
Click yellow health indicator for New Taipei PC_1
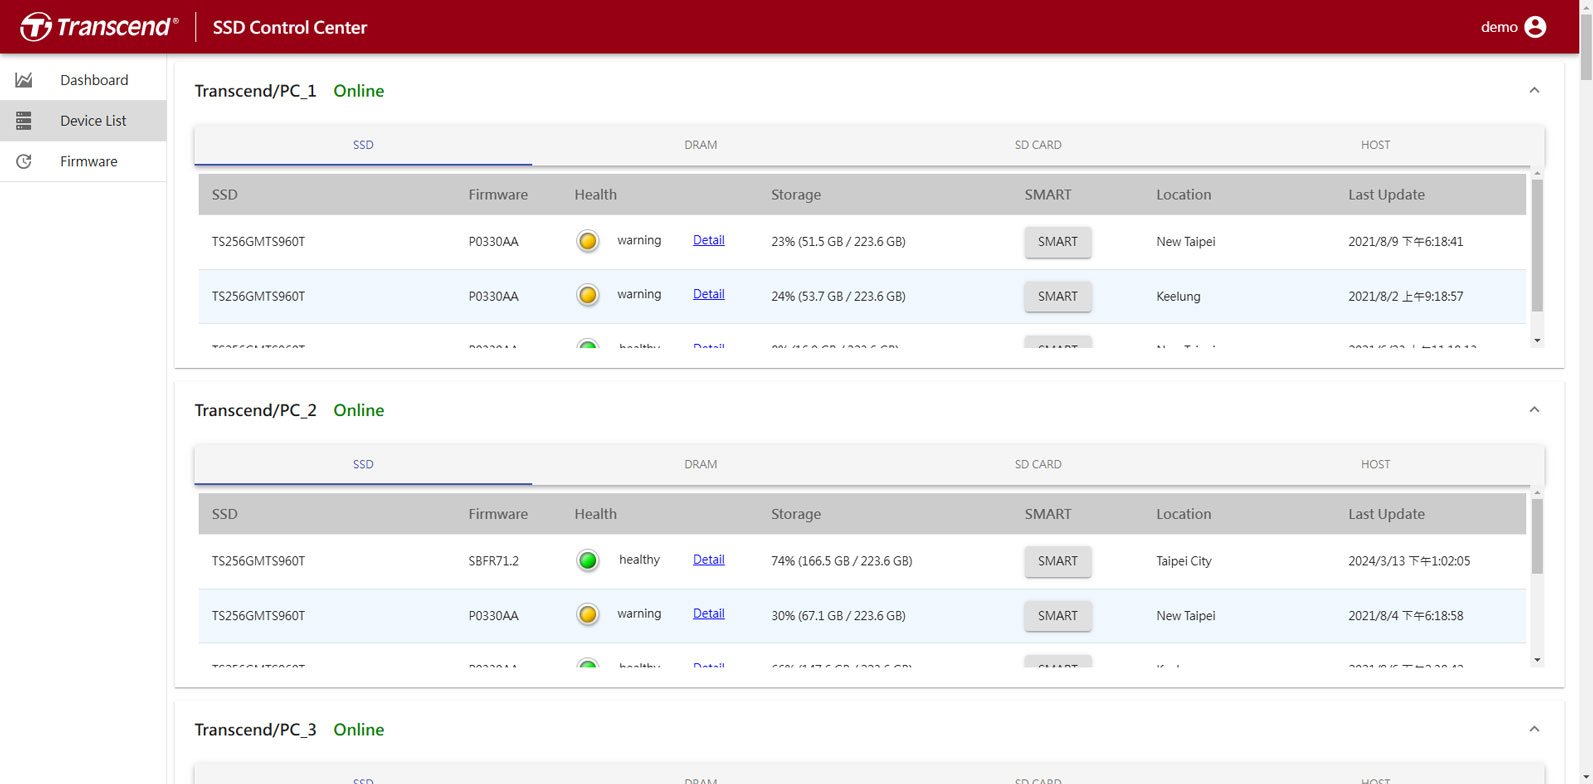click(x=588, y=241)
